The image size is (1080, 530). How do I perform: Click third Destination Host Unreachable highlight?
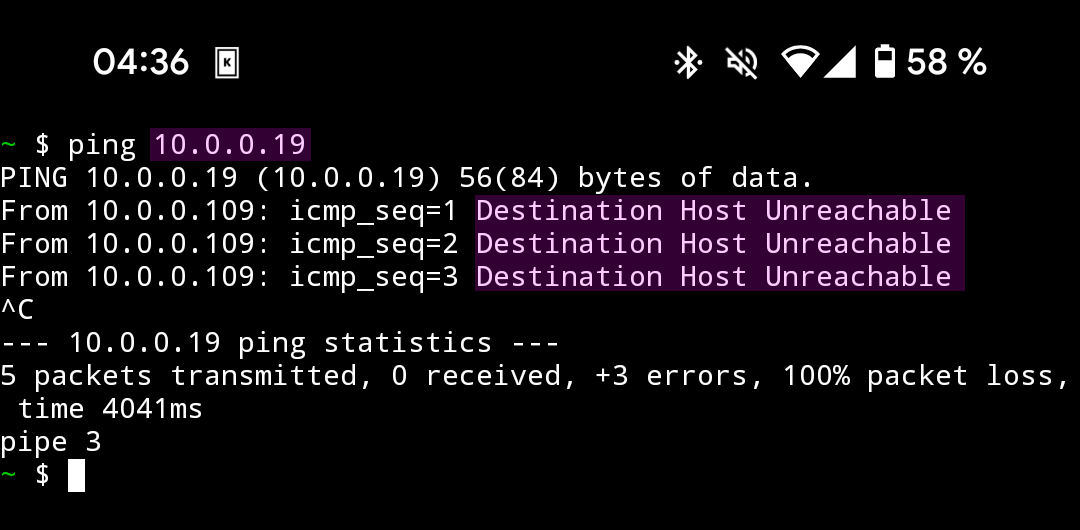(719, 277)
